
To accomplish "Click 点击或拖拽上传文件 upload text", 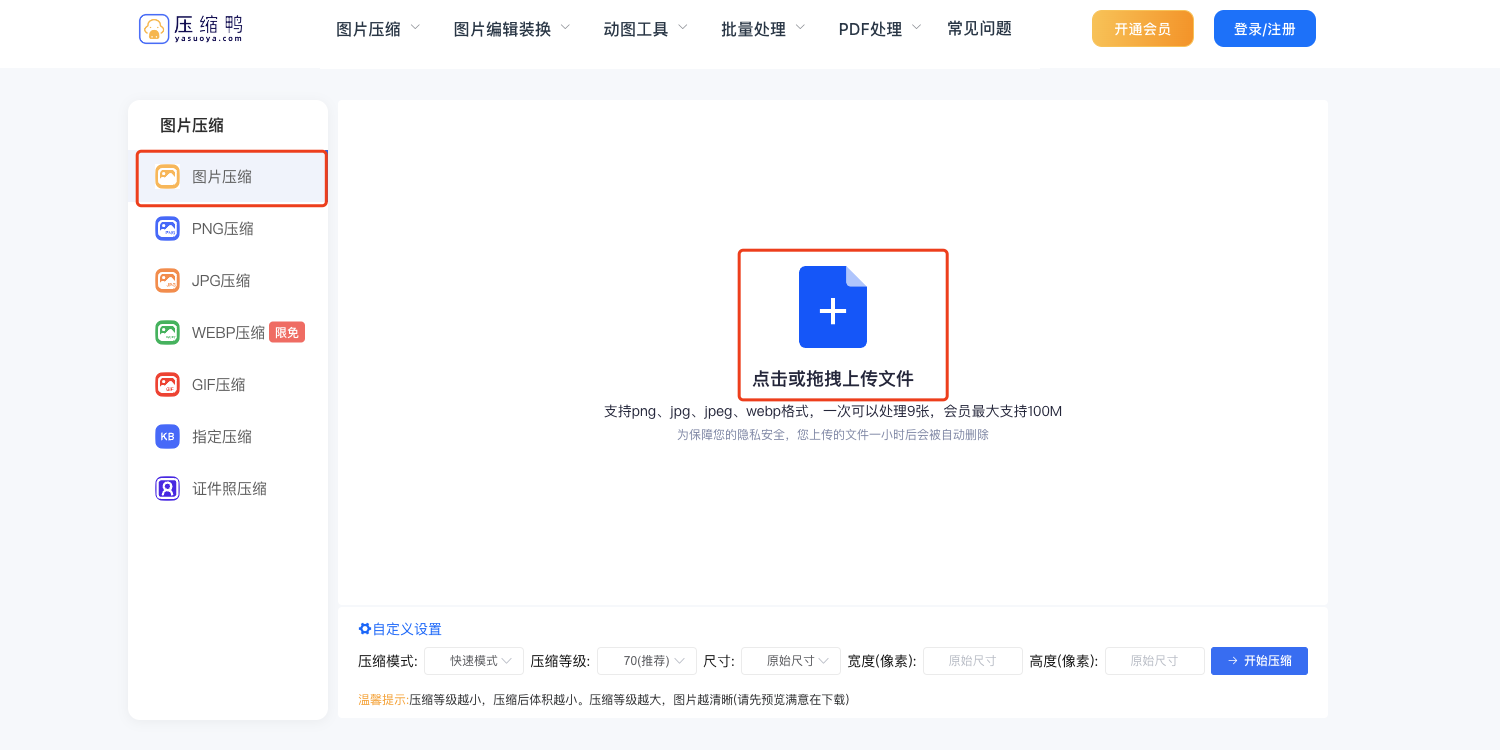I will (x=833, y=379).
